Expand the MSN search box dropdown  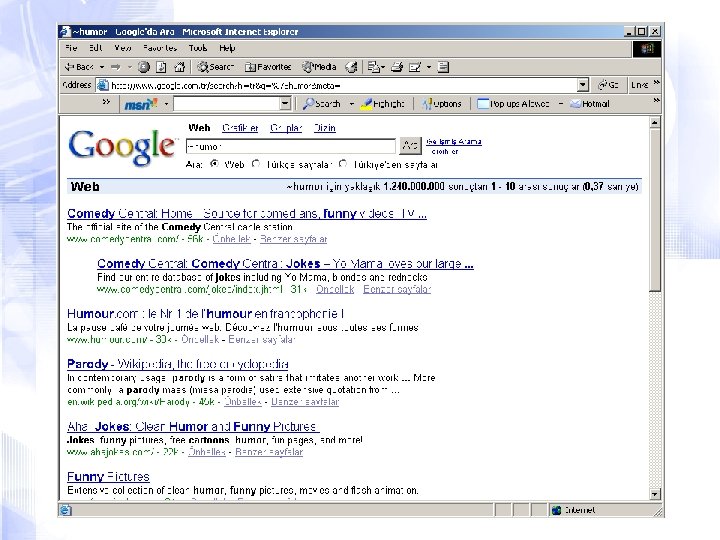pos(285,104)
